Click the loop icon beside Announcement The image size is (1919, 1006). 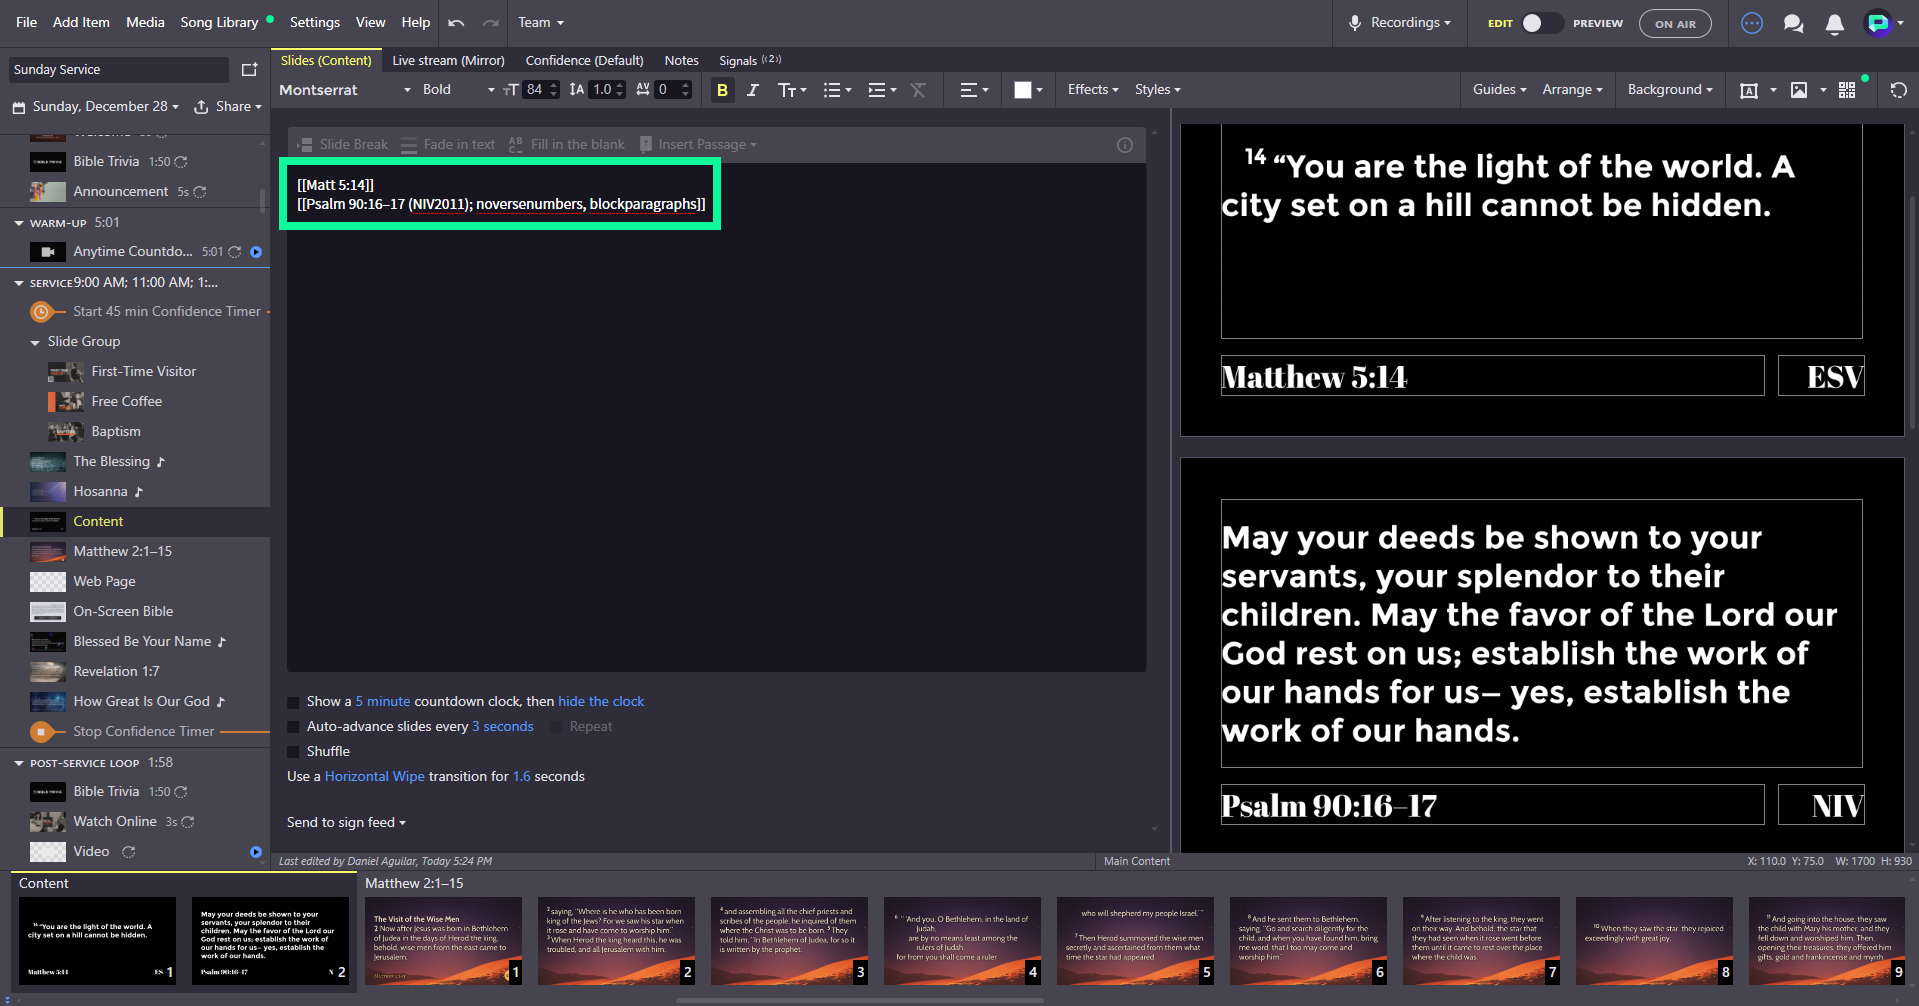pos(199,192)
